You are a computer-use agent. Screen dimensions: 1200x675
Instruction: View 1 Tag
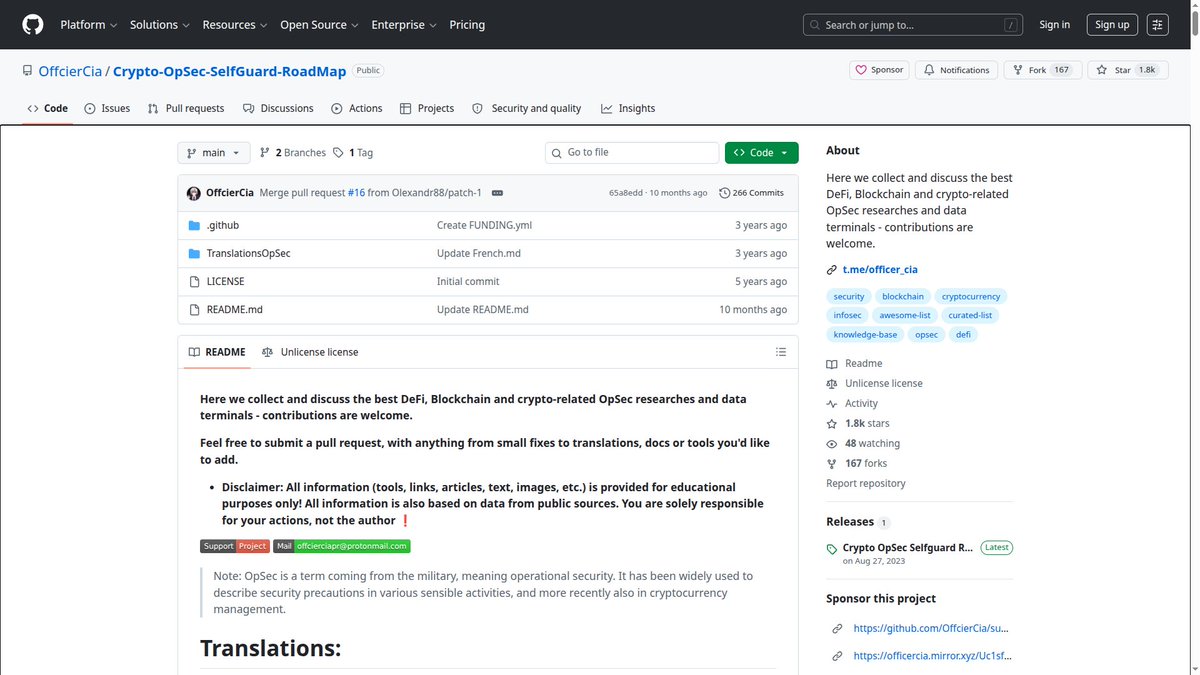pos(353,153)
